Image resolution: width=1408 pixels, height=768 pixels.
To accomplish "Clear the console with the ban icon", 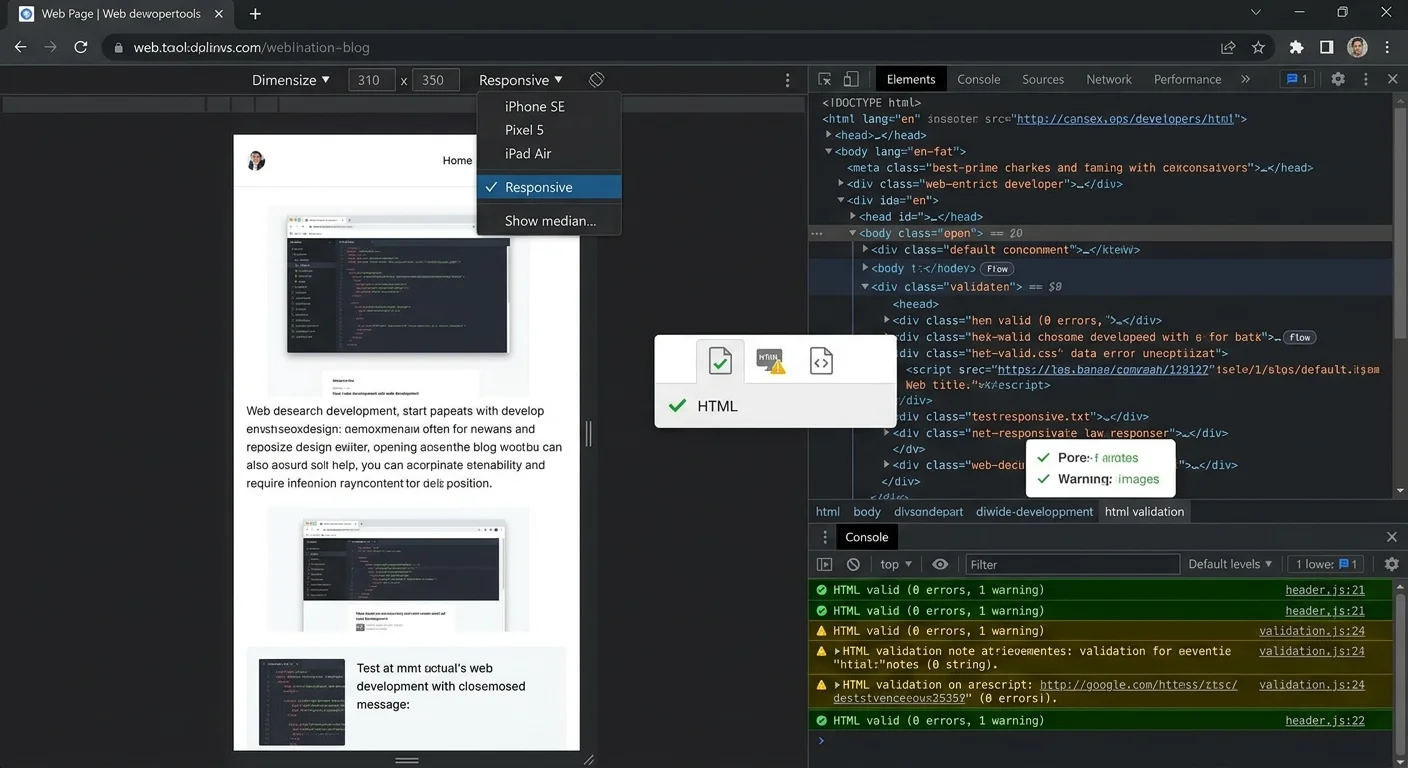I will point(853,564).
